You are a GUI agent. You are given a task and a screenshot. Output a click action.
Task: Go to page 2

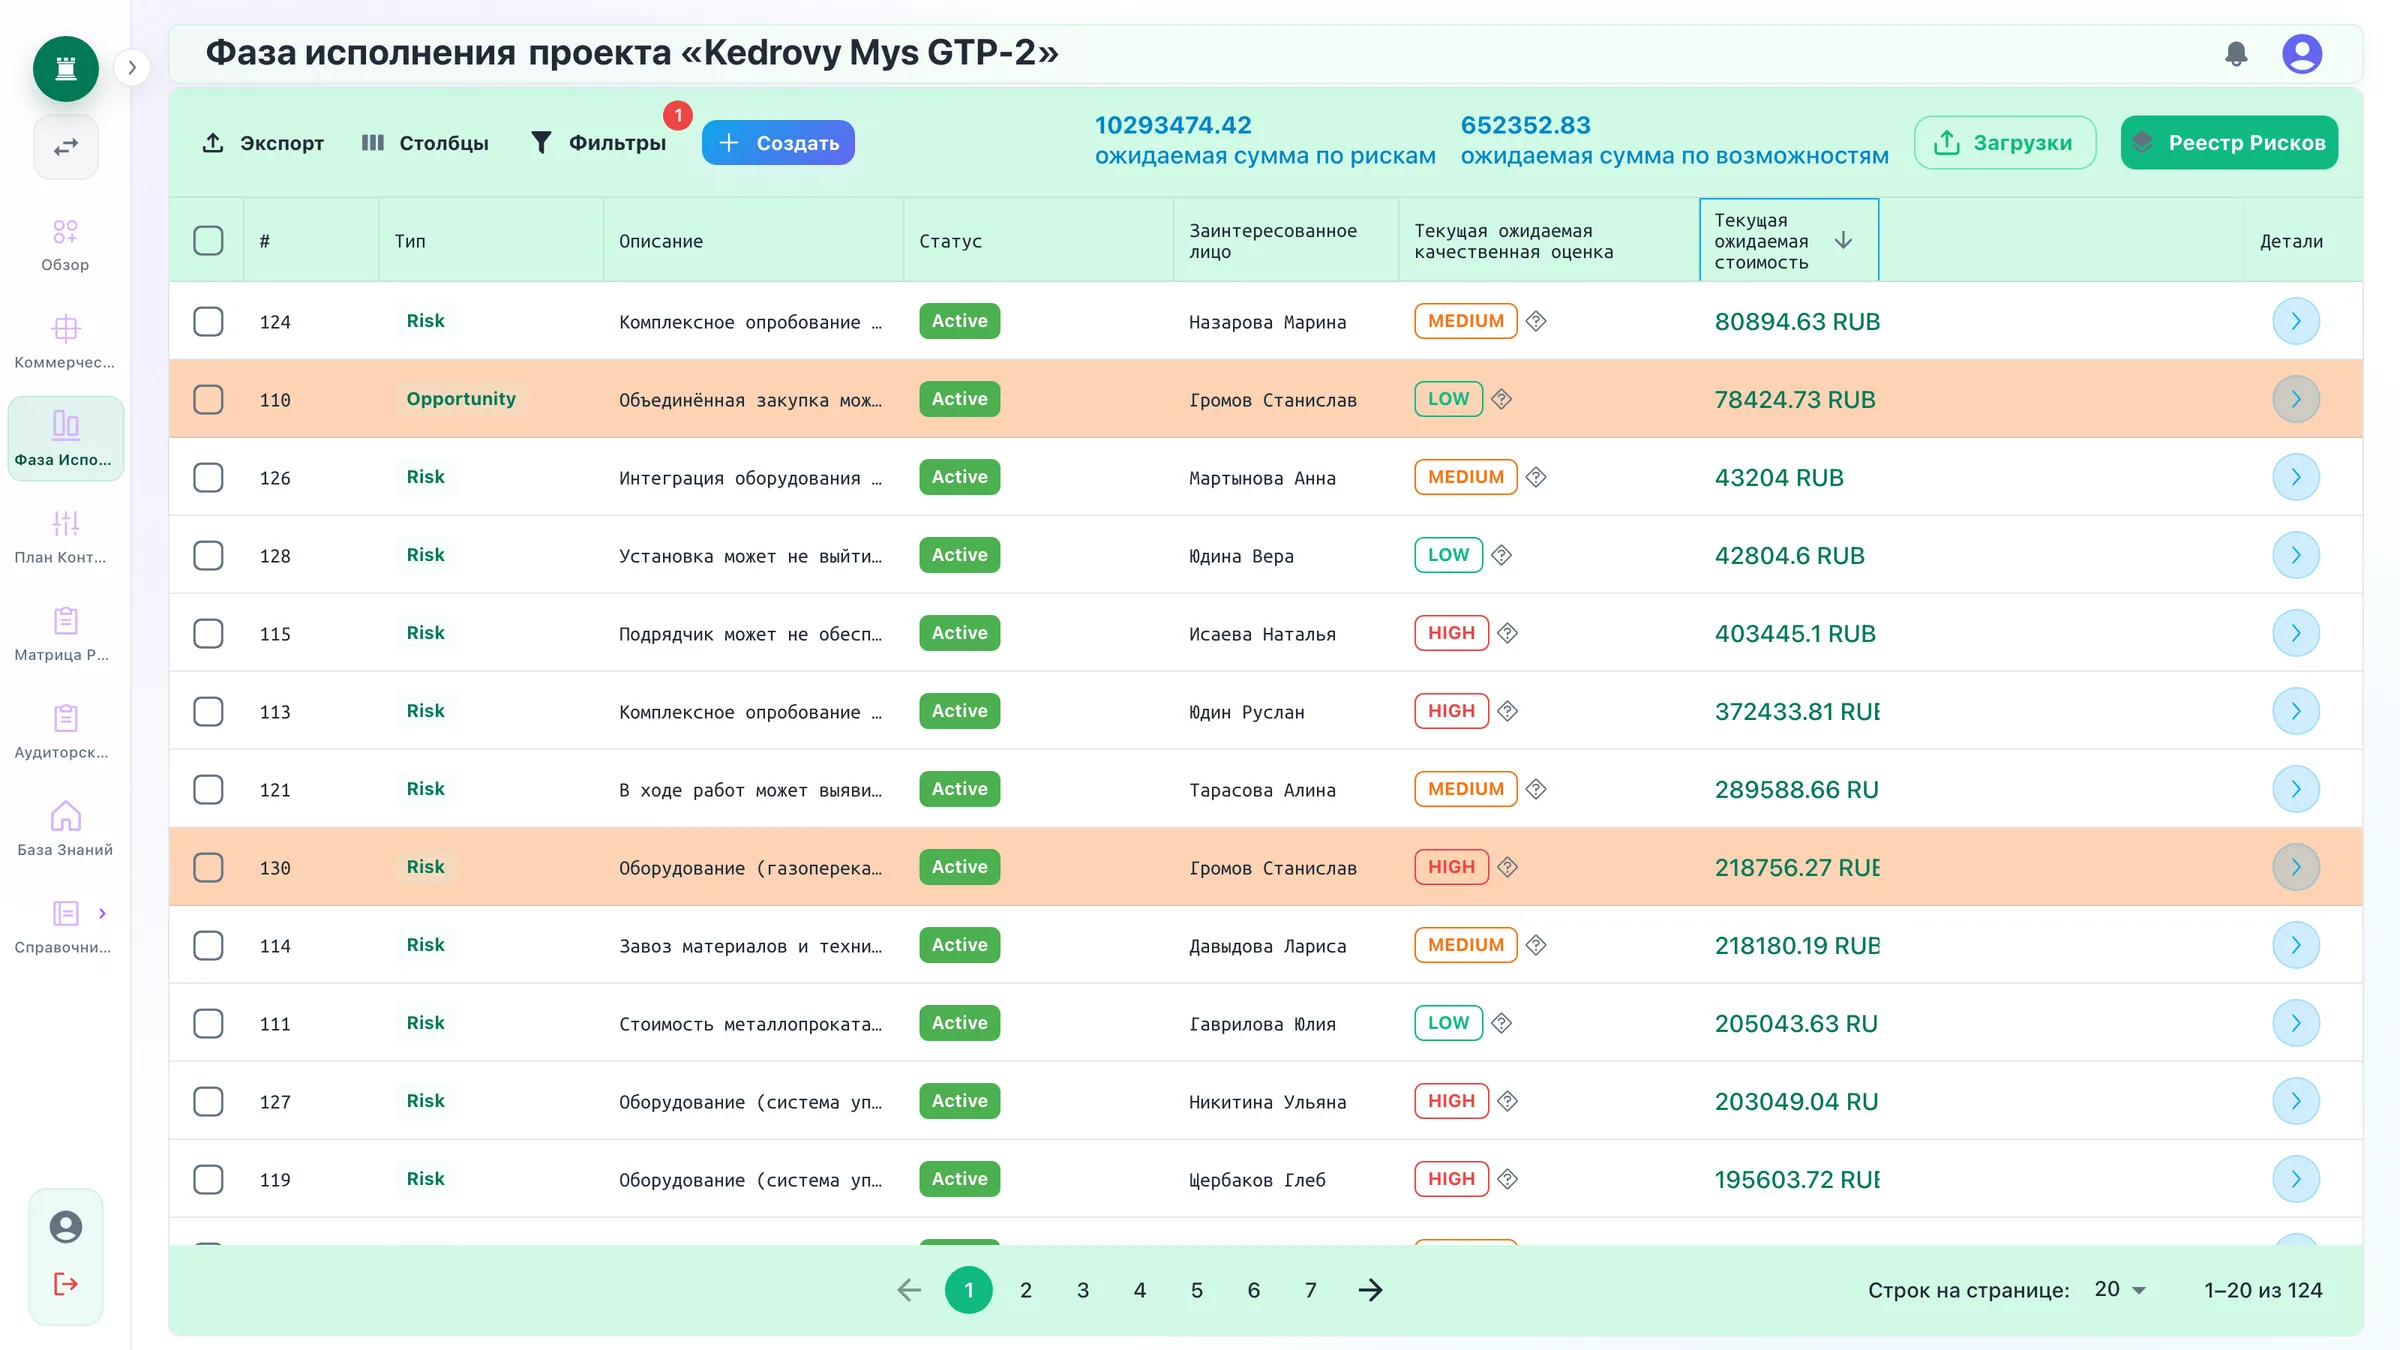[1026, 1290]
